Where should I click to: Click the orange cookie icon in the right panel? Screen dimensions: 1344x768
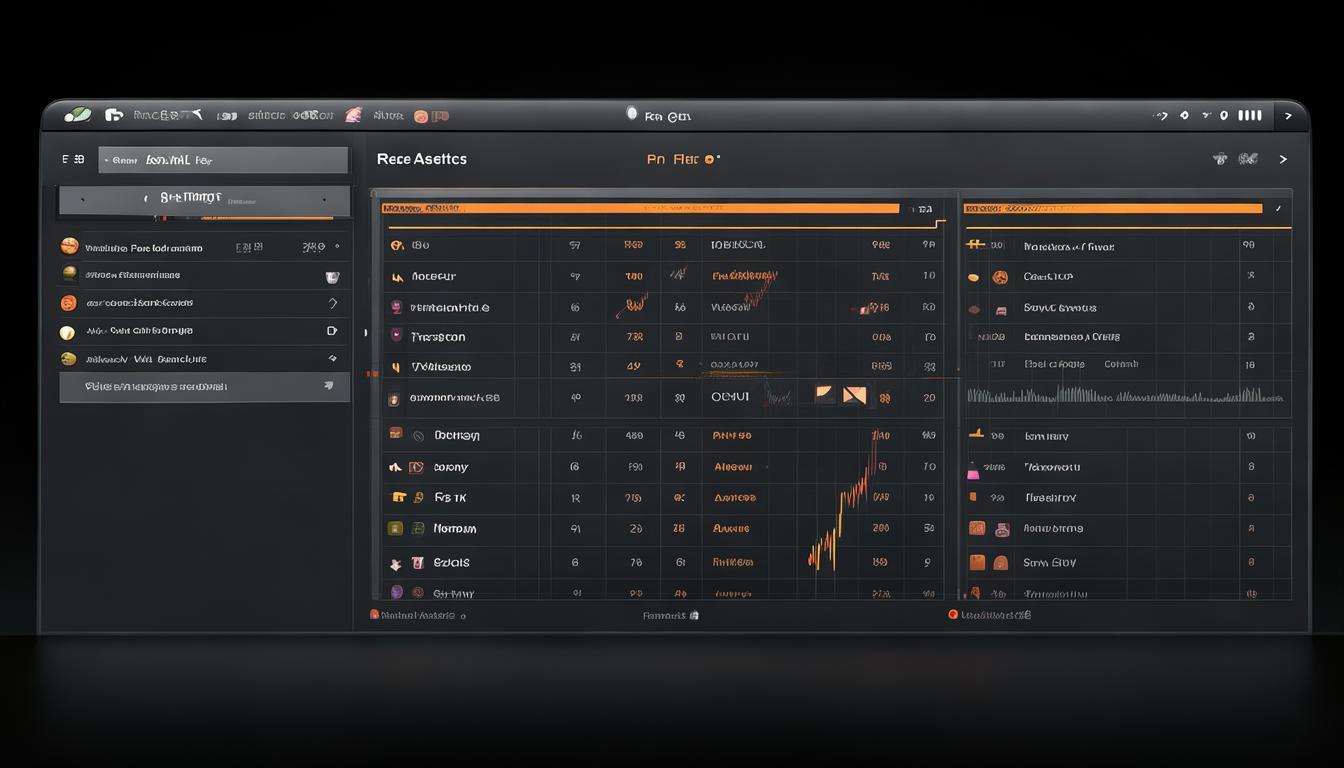coord(999,277)
